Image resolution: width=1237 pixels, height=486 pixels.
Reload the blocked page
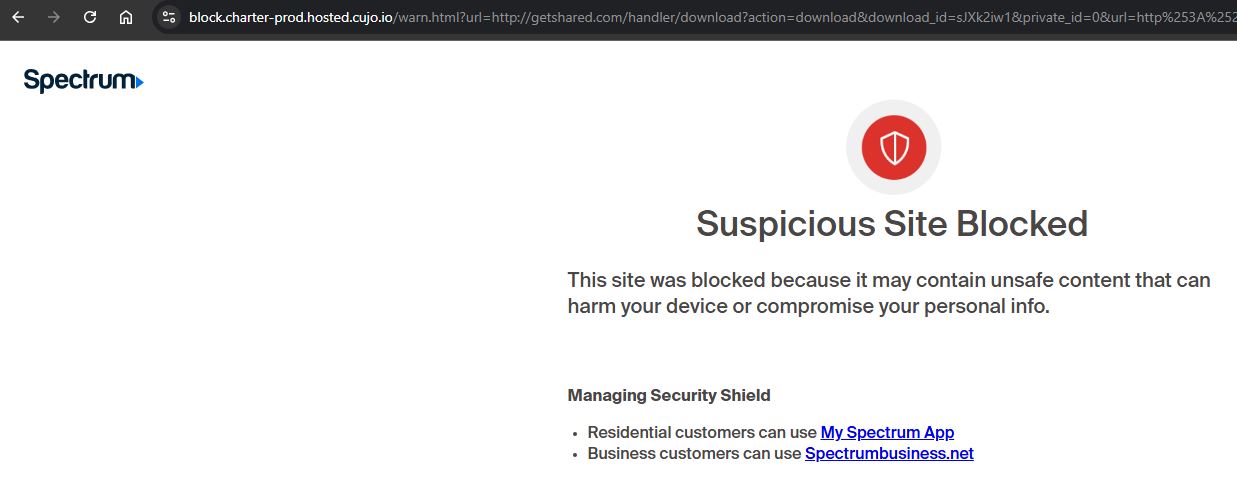click(90, 17)
